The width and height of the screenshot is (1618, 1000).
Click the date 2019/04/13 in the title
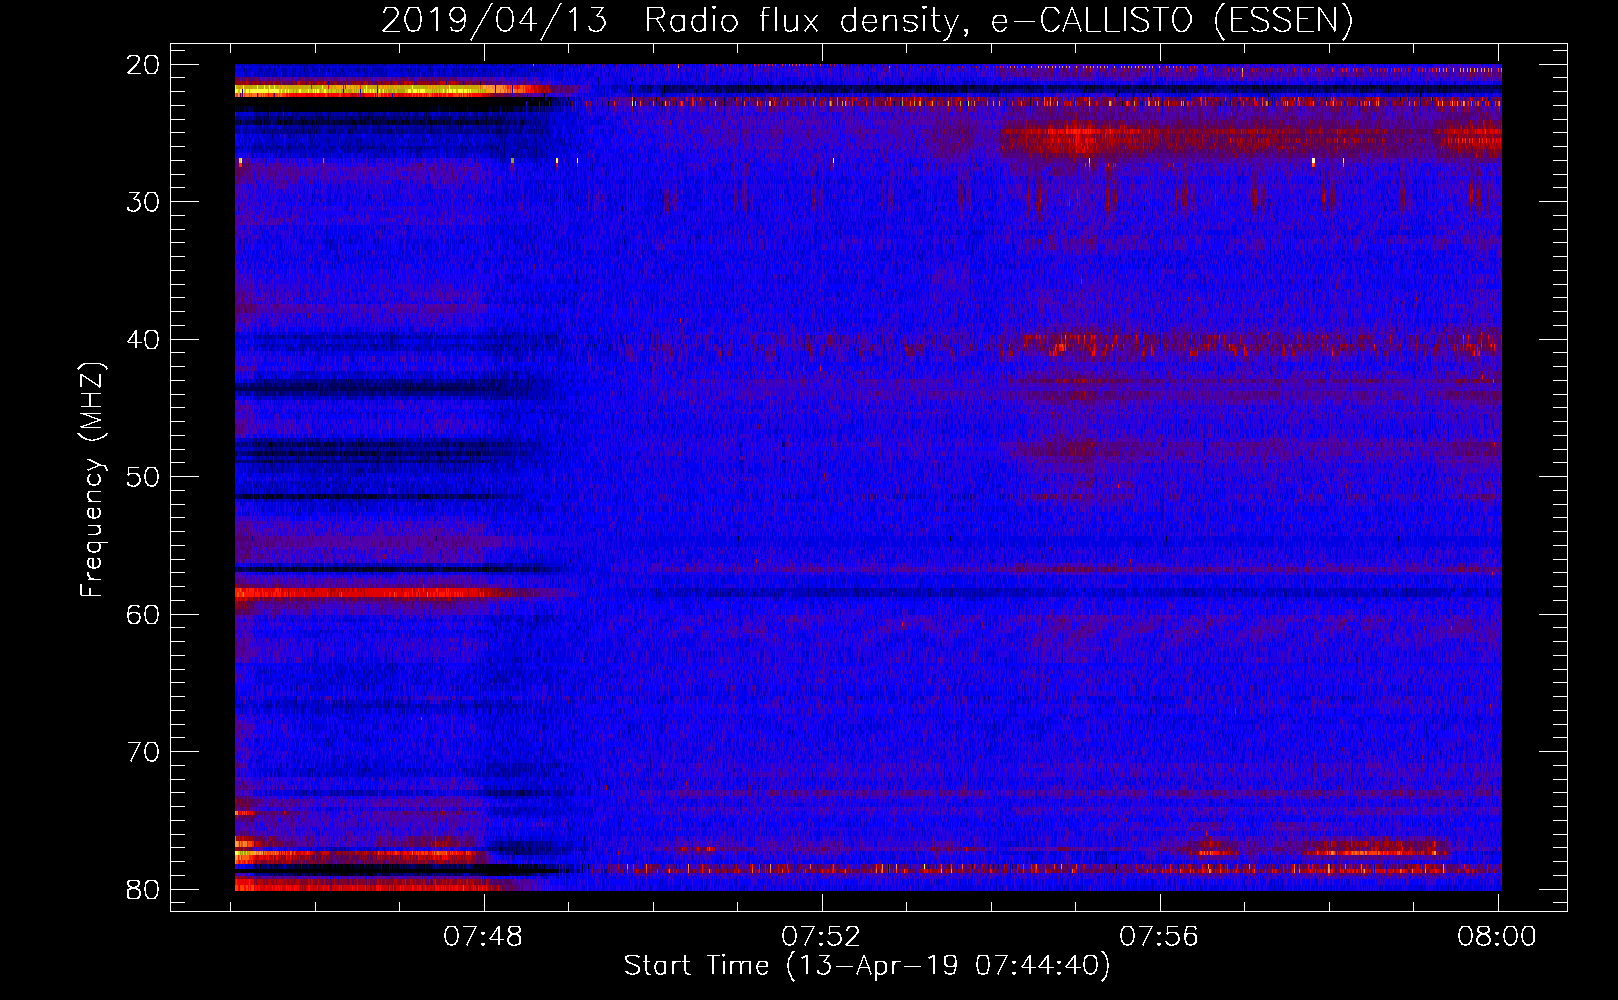(494, 20)
